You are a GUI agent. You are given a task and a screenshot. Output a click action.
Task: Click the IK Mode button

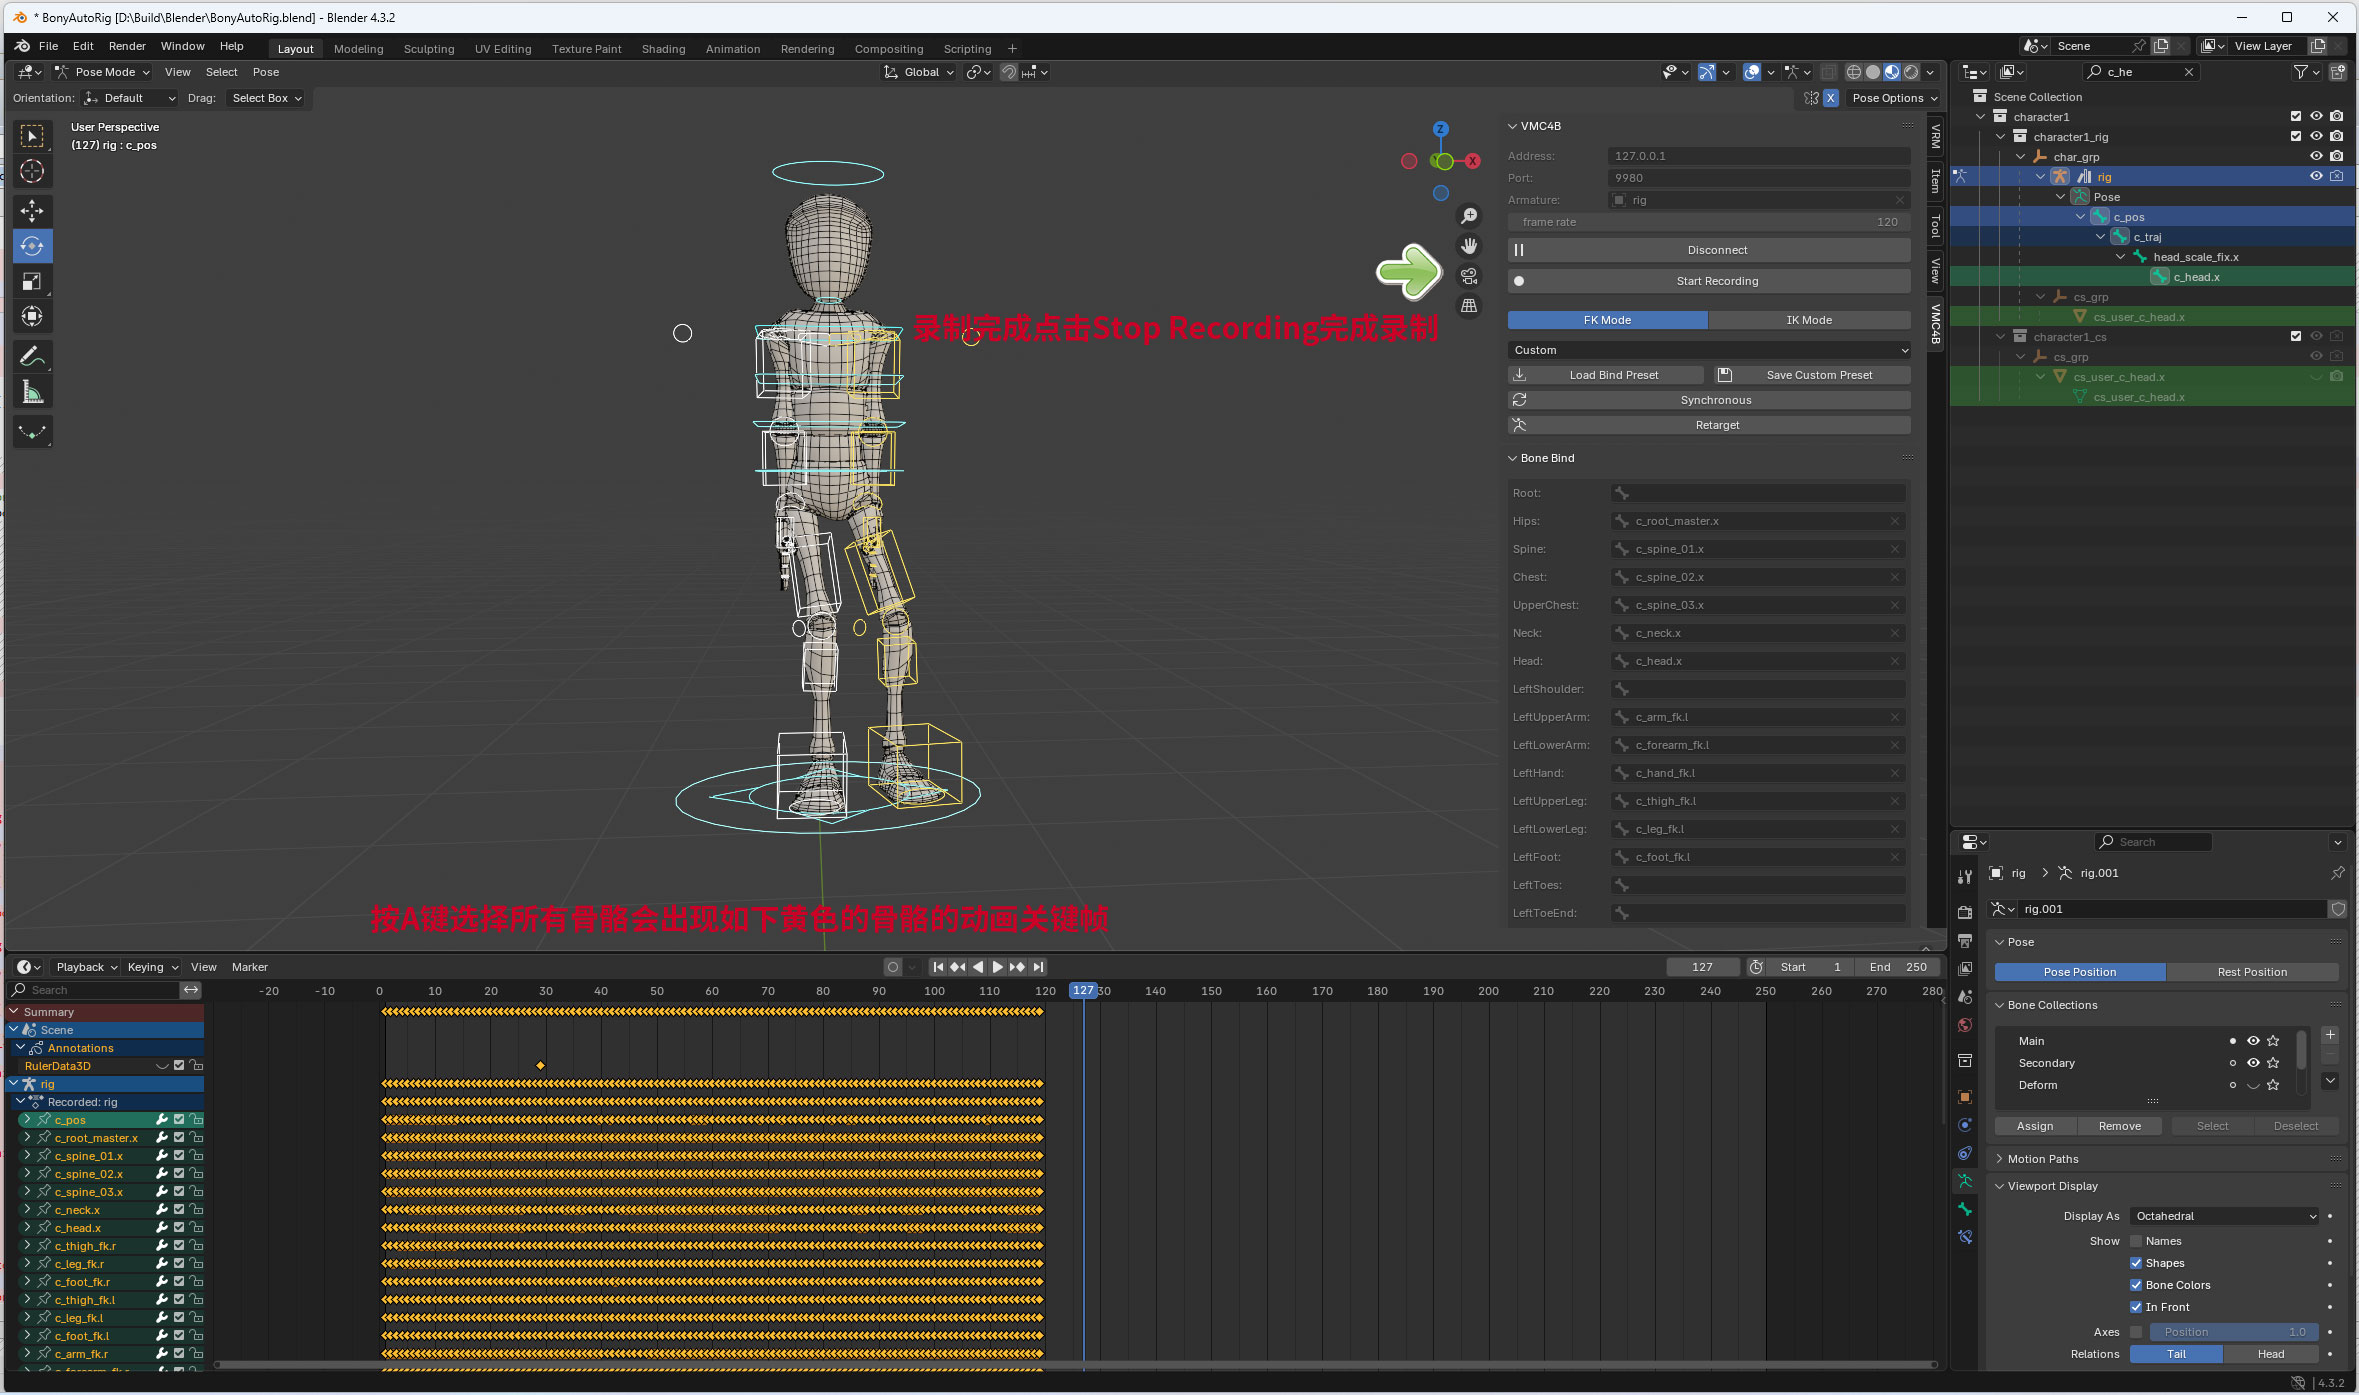[x=1809, y=320]
